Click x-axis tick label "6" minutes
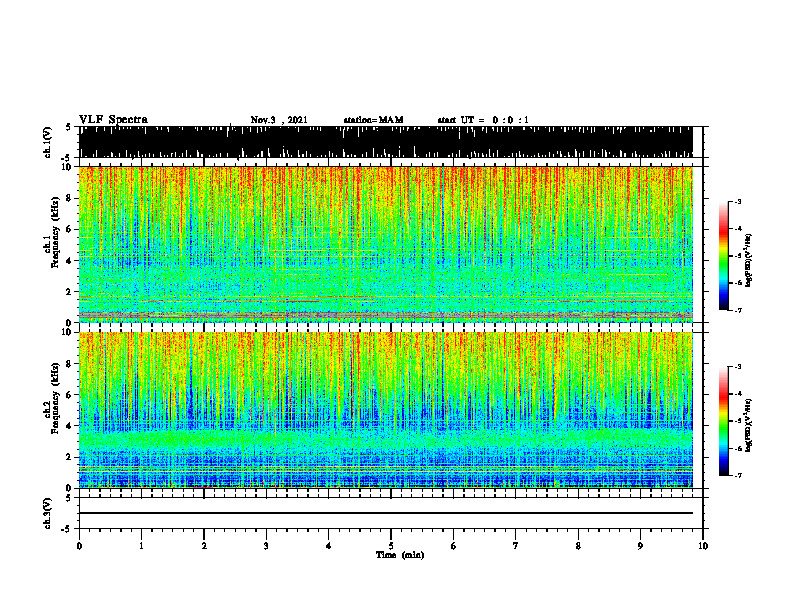Screen dimensions: 792x612 click(454, 546)
